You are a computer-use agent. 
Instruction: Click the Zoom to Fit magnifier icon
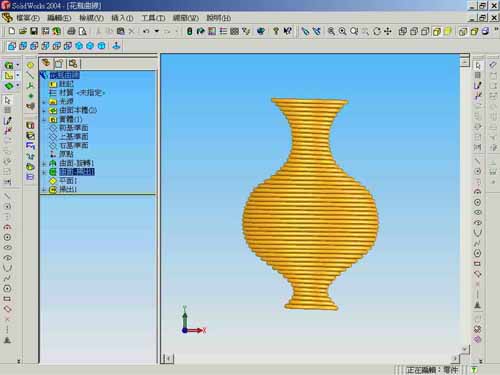click(331, 31)
